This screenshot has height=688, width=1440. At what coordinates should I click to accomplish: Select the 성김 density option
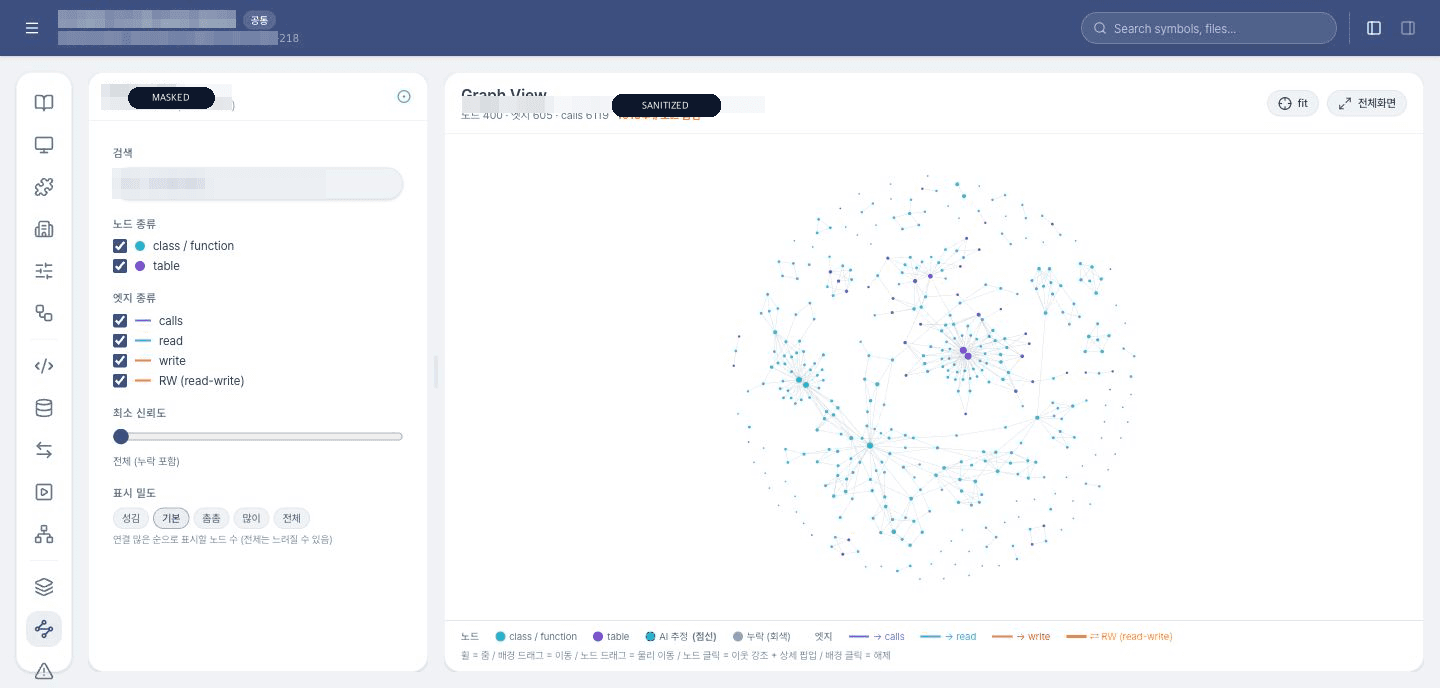point(131,518)
